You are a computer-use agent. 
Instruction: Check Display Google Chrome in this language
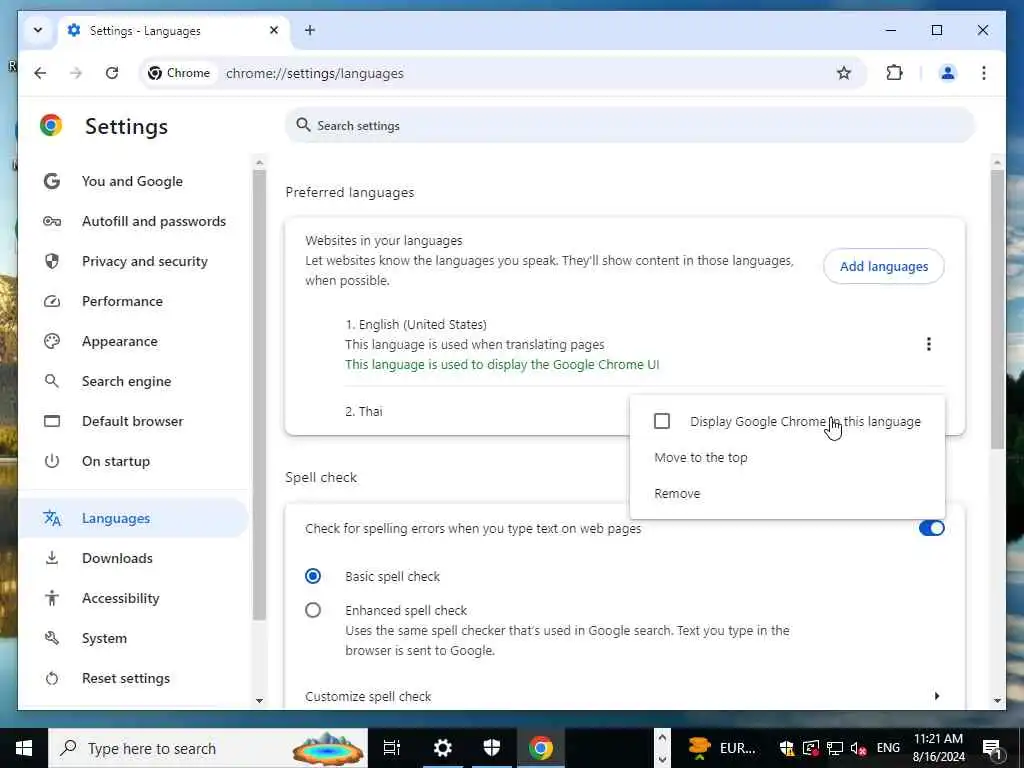click(x=662, y=421)
